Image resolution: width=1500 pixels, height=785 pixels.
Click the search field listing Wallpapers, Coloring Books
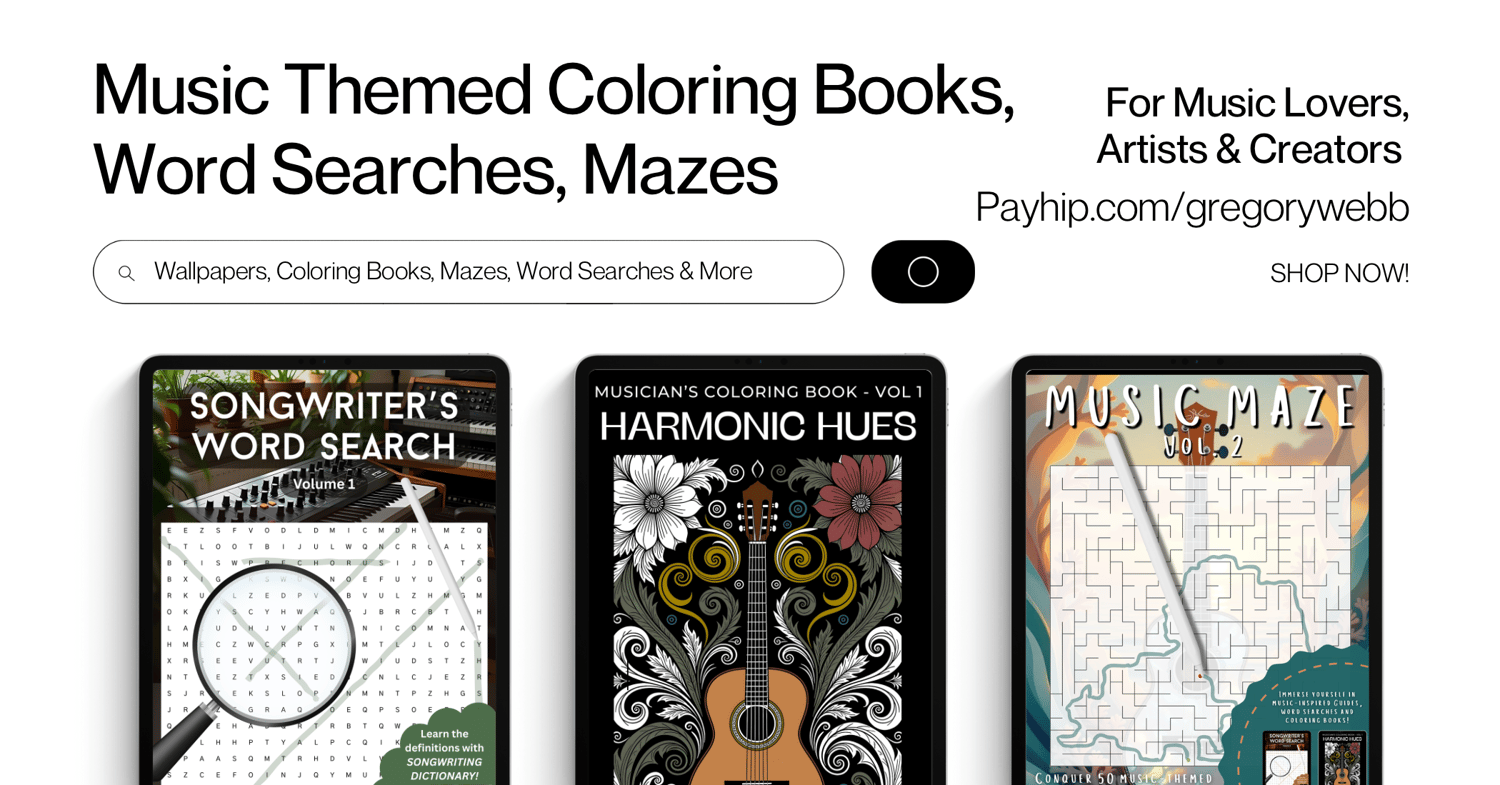click(x=468, y=272)
